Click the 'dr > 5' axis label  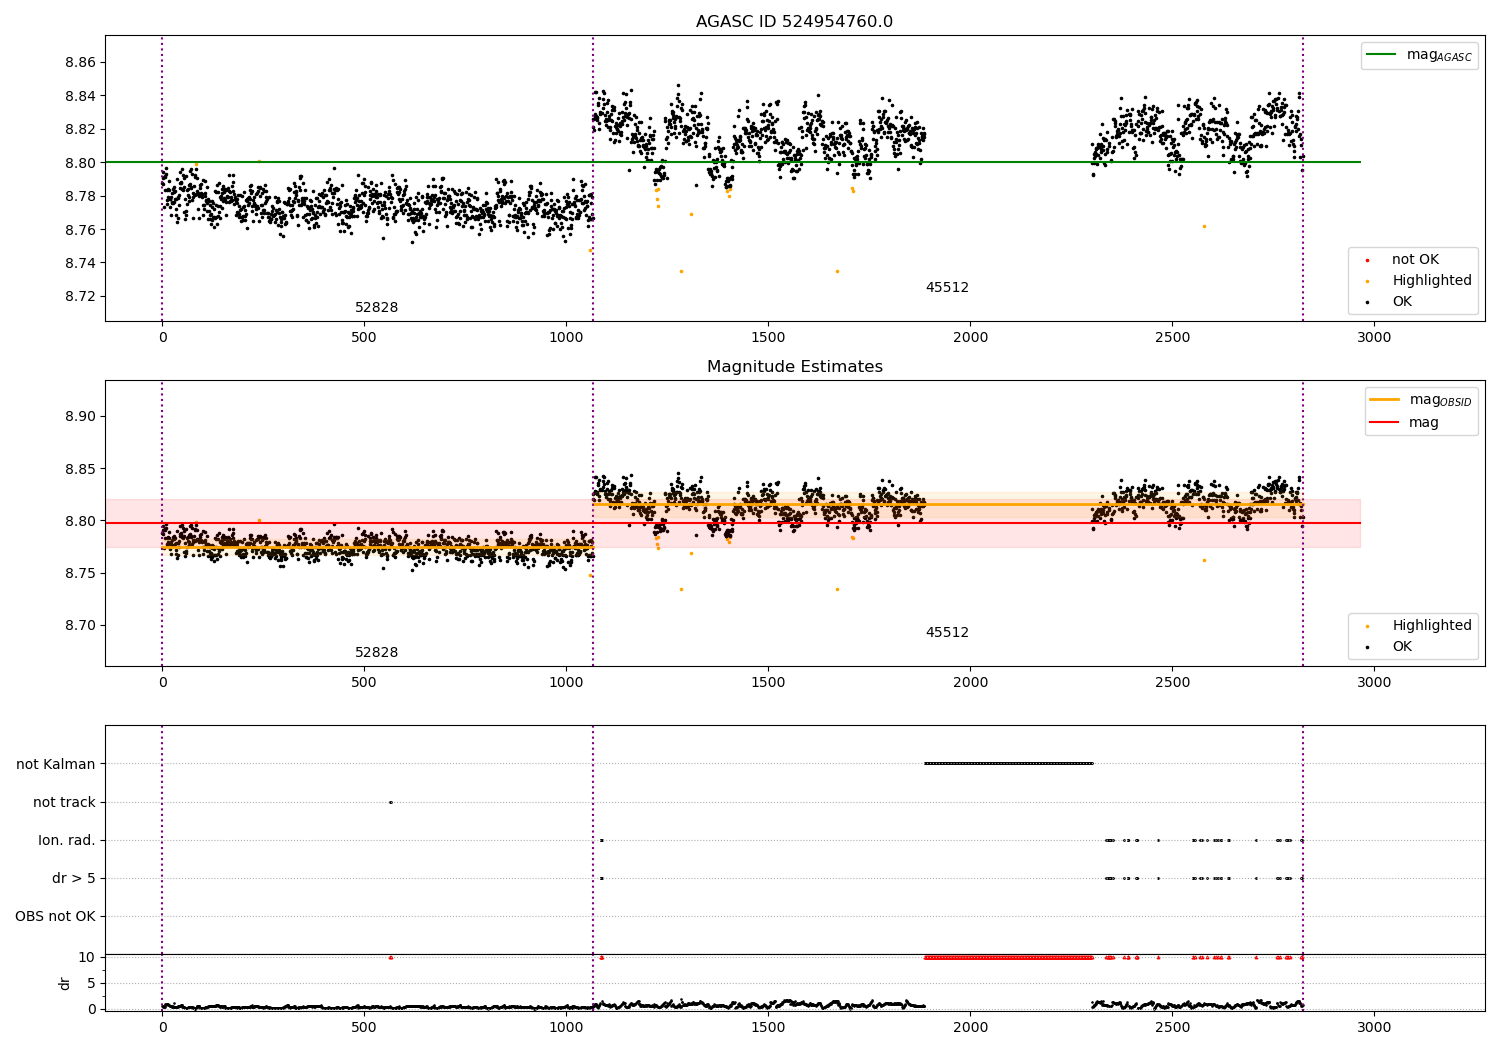pyautogui.click(x=74, y=878)
